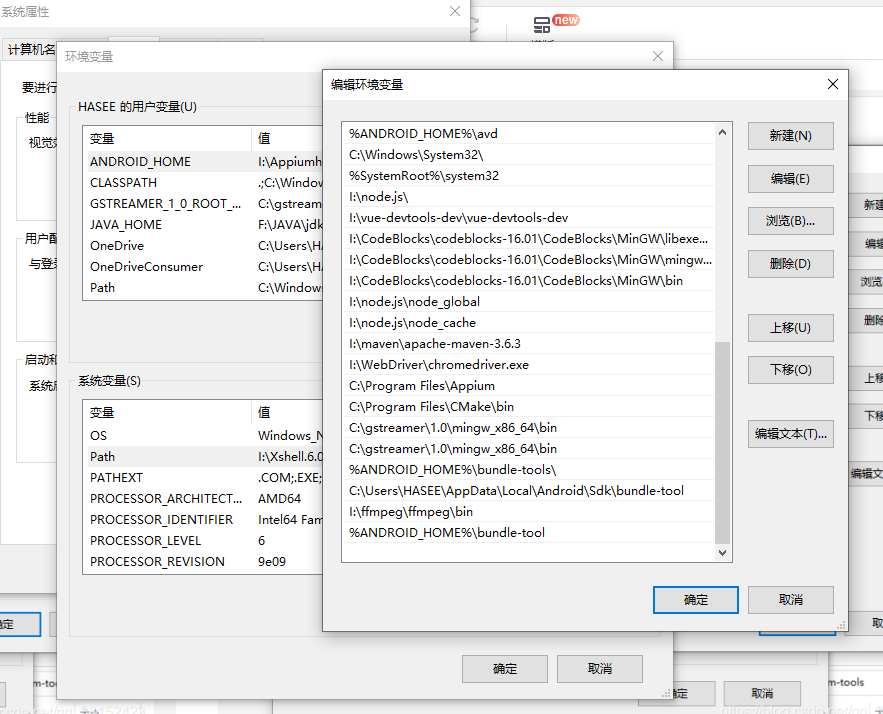Select apache-maven-3.6.3 path entry
This screenshot has width=883, height=714.
pyautogui.click(x=528, y=343)
